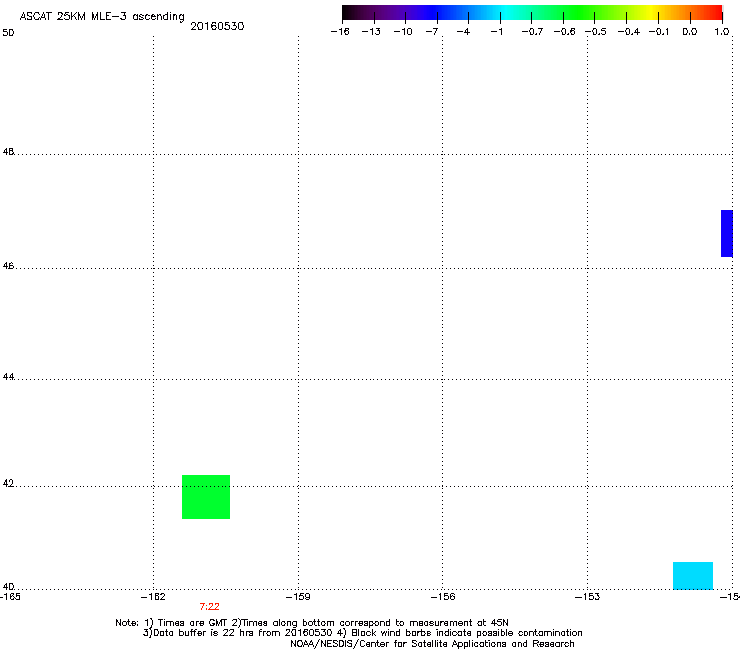Click the note line starting 'Data buffer is 22 hrs'
Viewport: 740px width, 650px height.
[x=362, y=633]
